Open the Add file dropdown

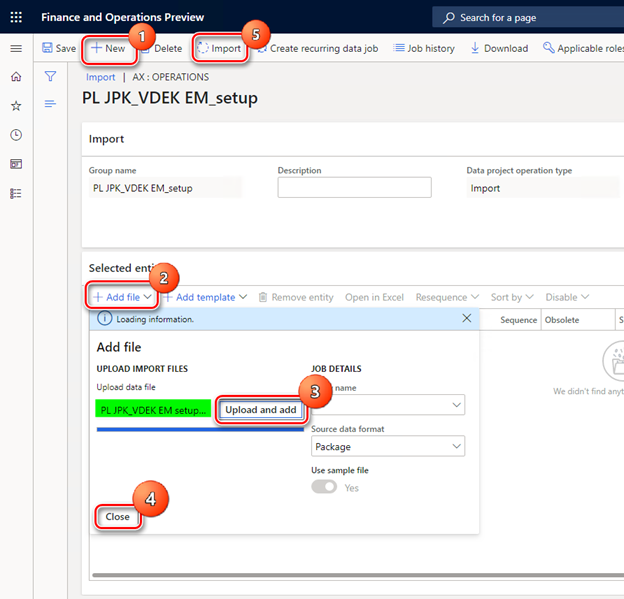(122, 297)
